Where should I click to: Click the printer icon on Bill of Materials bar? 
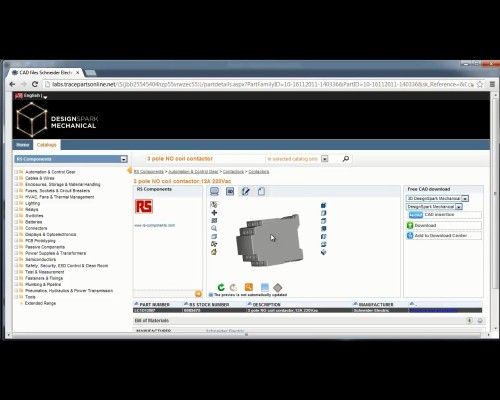pos(480,320)
